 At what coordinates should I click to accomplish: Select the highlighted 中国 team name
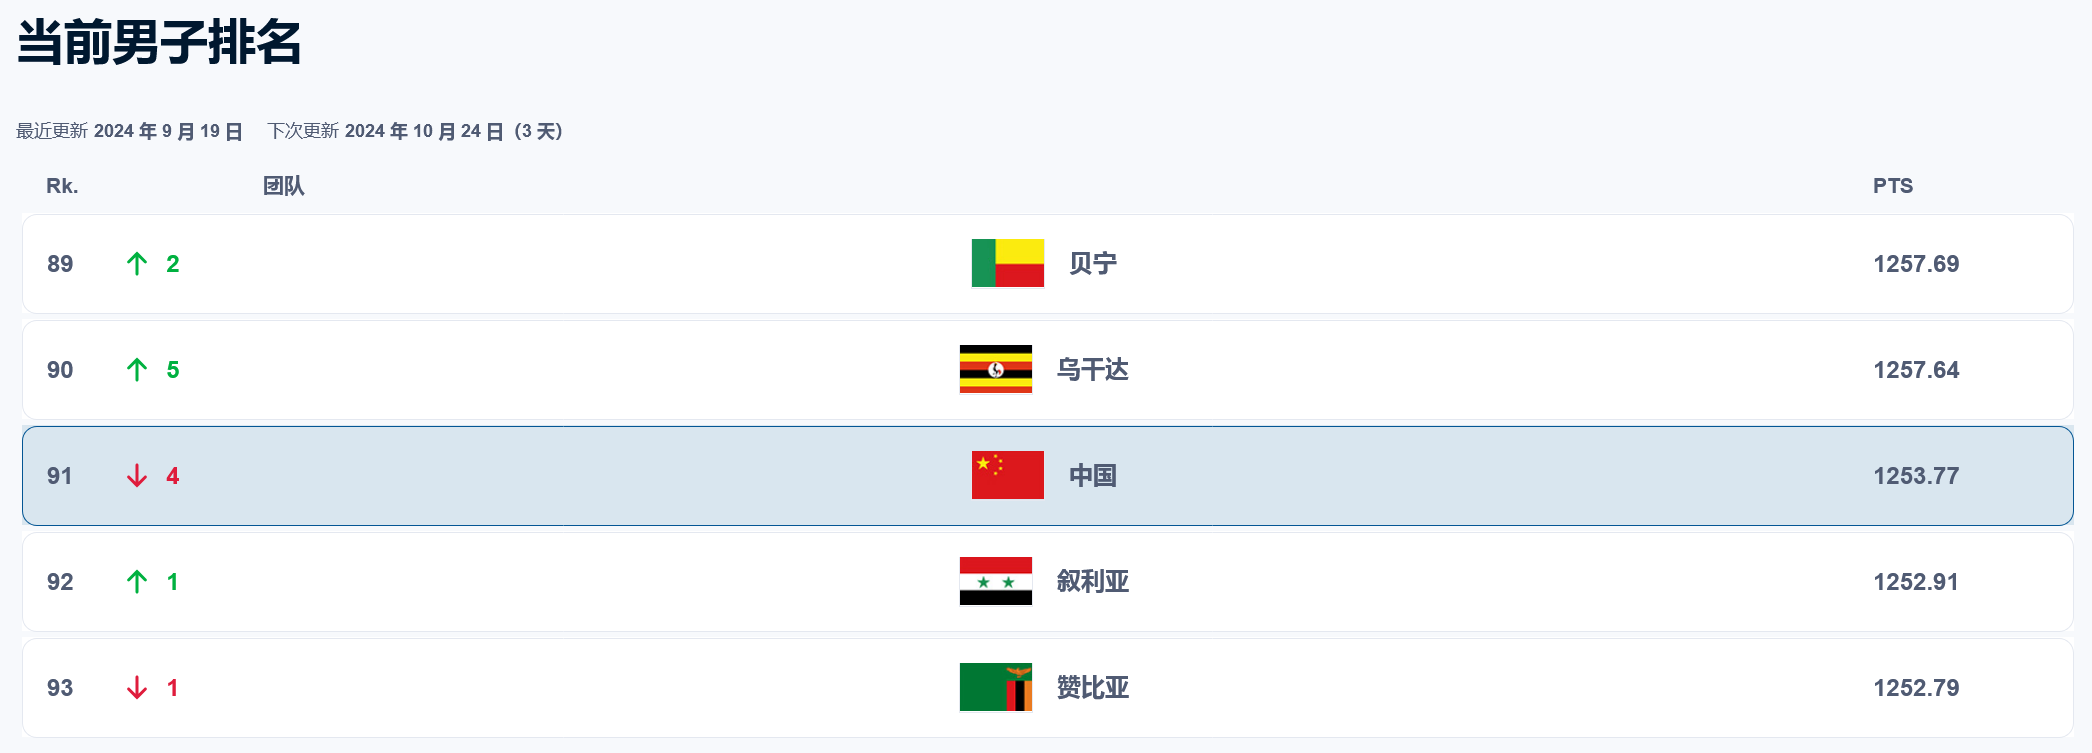click(x=1092, y=475)
